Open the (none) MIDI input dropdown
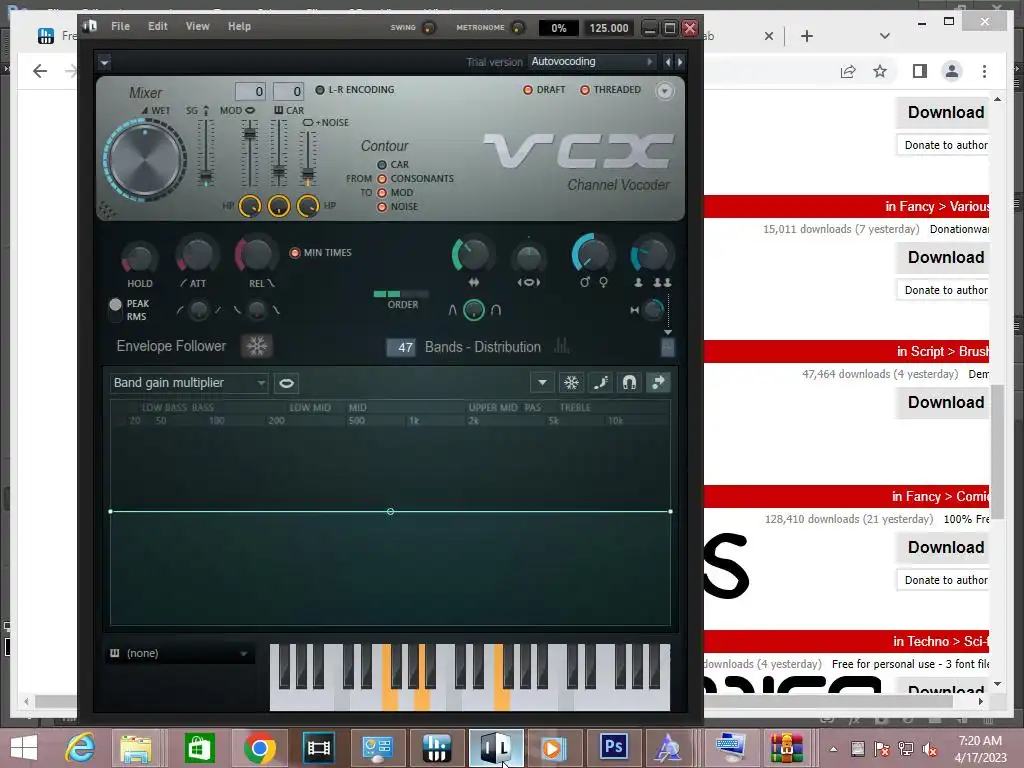The height and width of the screenshot is (768, 1024). pos(180,653)
